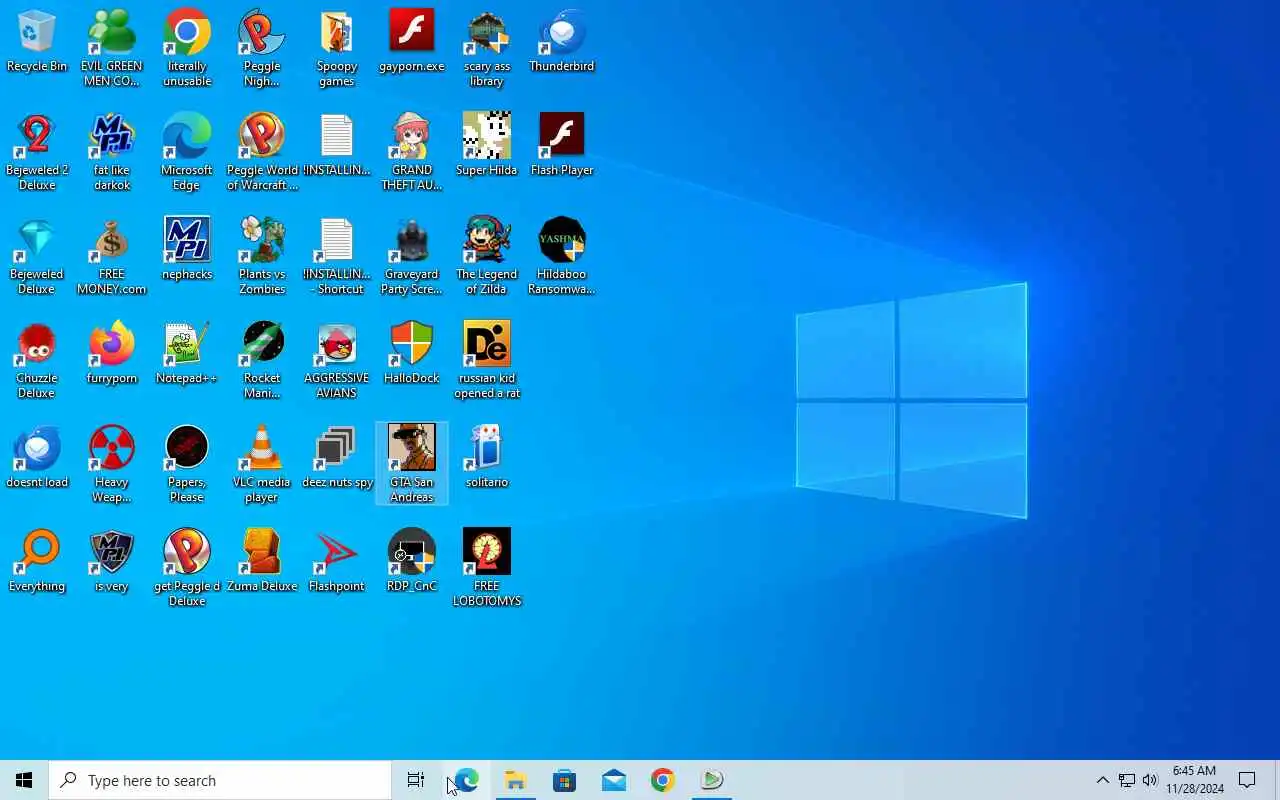Select the Plants vs Zombies shortcut
The width and height of the screenshot is (1280, 800).
tap(262, 256)
